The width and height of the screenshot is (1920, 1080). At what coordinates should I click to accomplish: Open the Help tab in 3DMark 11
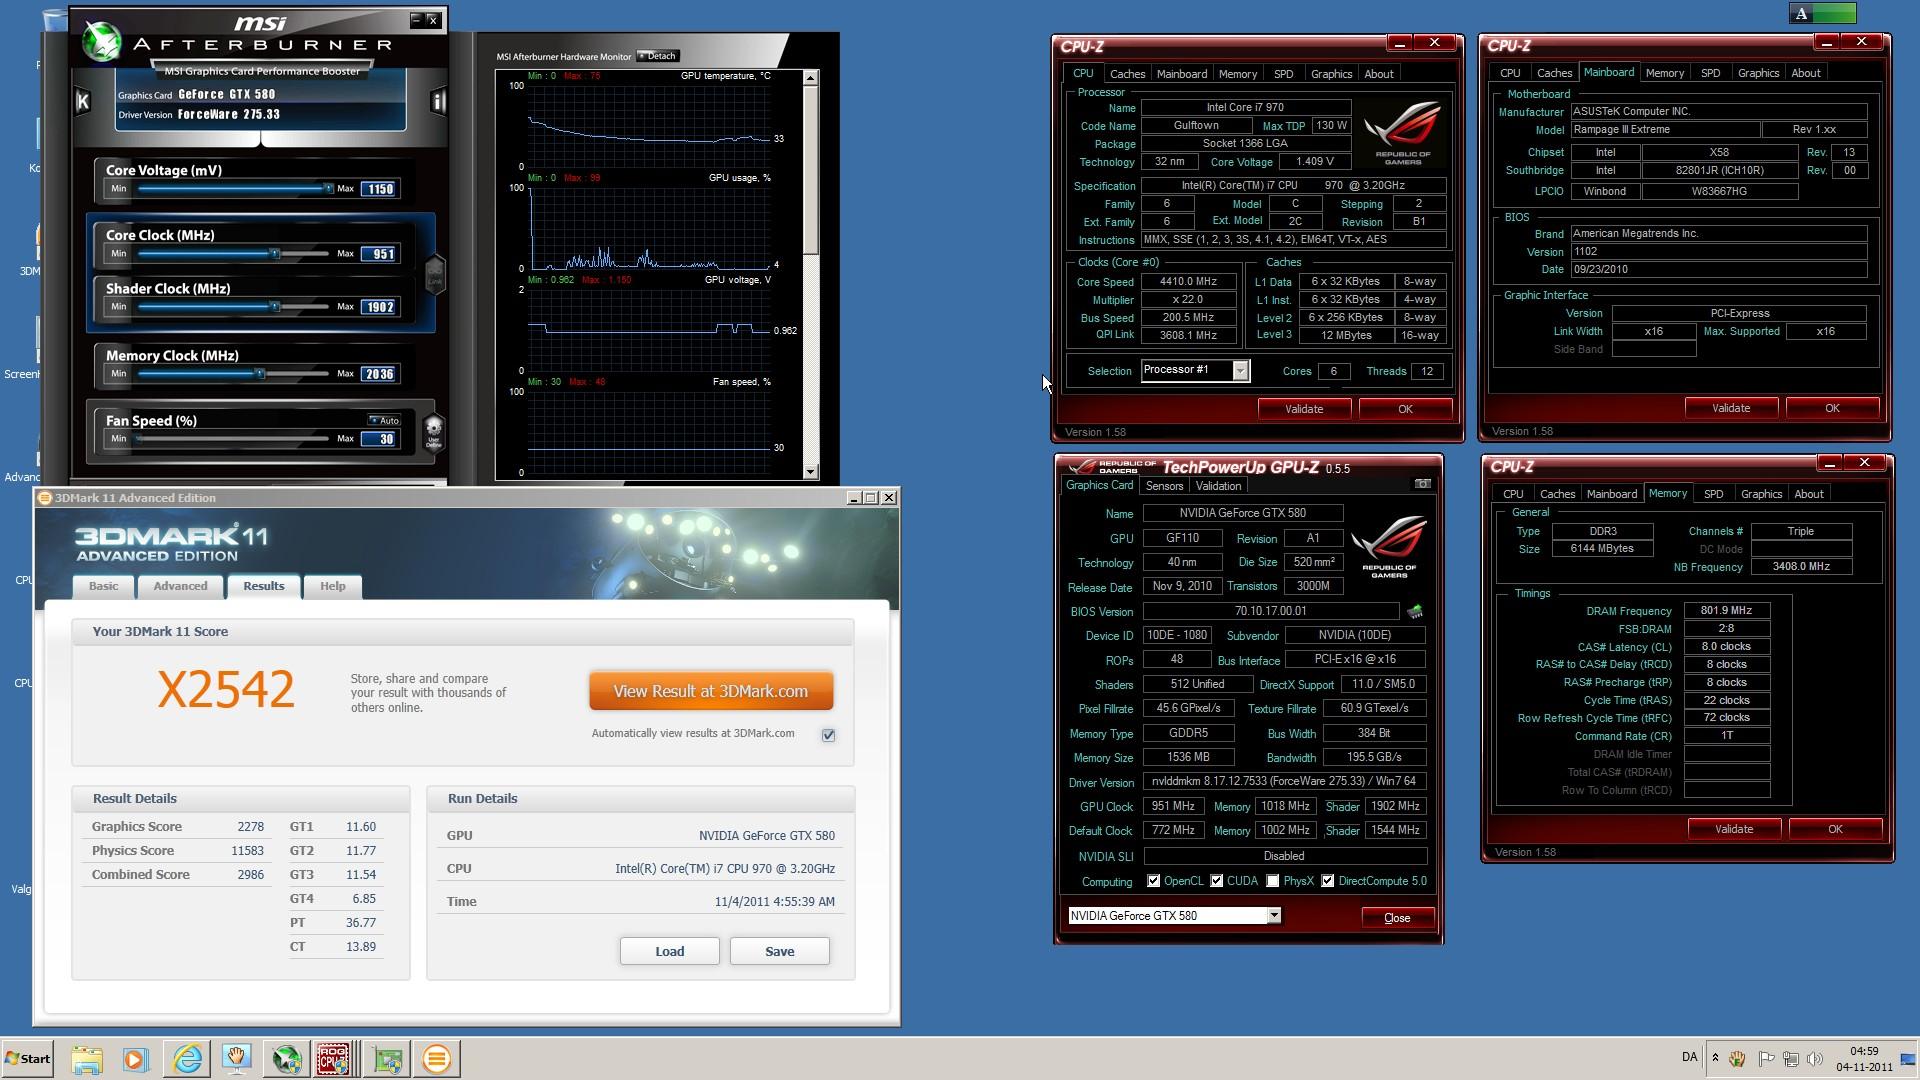point(332,586)
